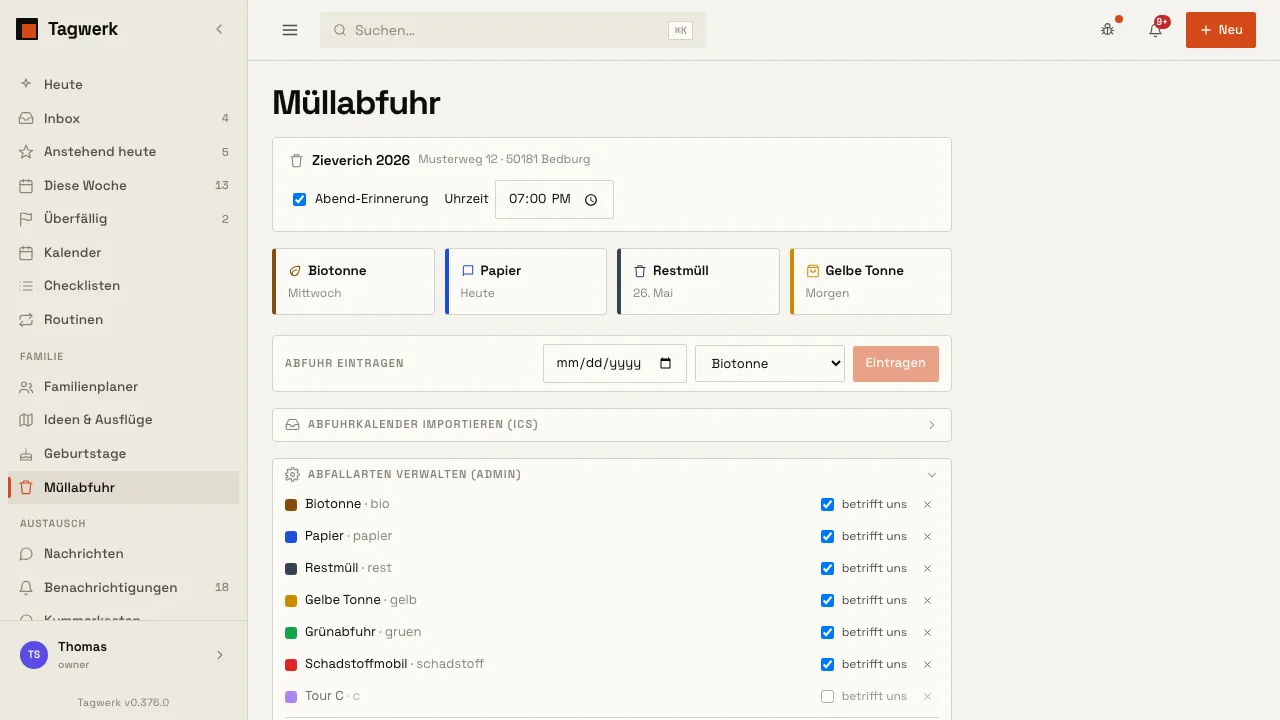Uncheck betrifft uns for Grünabfuhr
The width and height of the screenshot is (1280, 720).
[x=827, y=632]
